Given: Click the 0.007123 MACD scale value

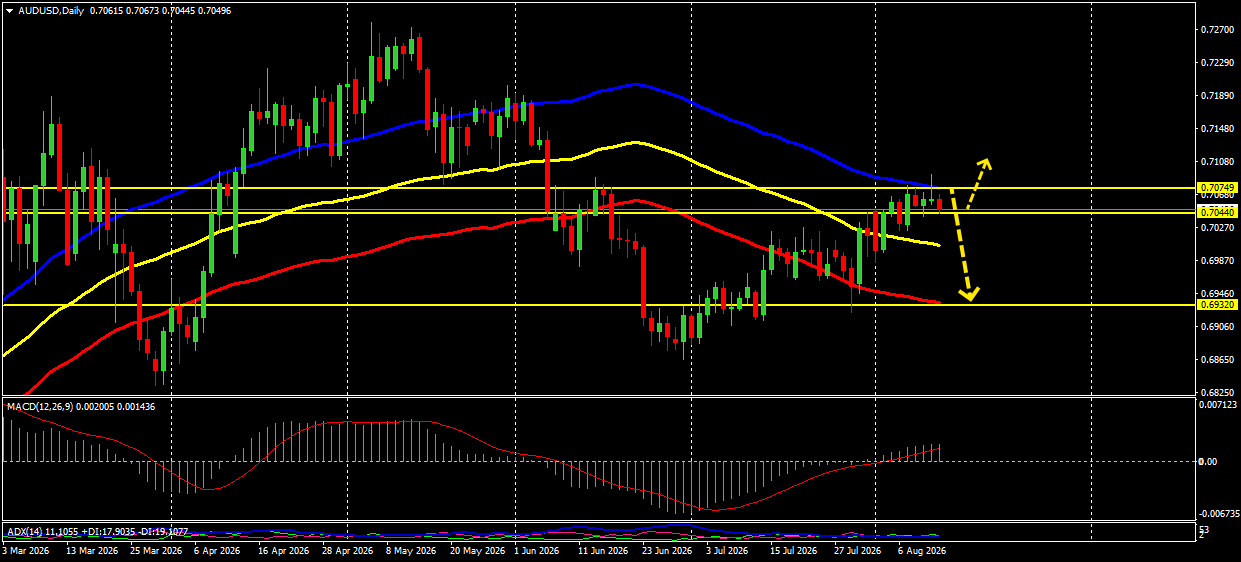Looking at the screenshot, I should tap(1220, 404).
